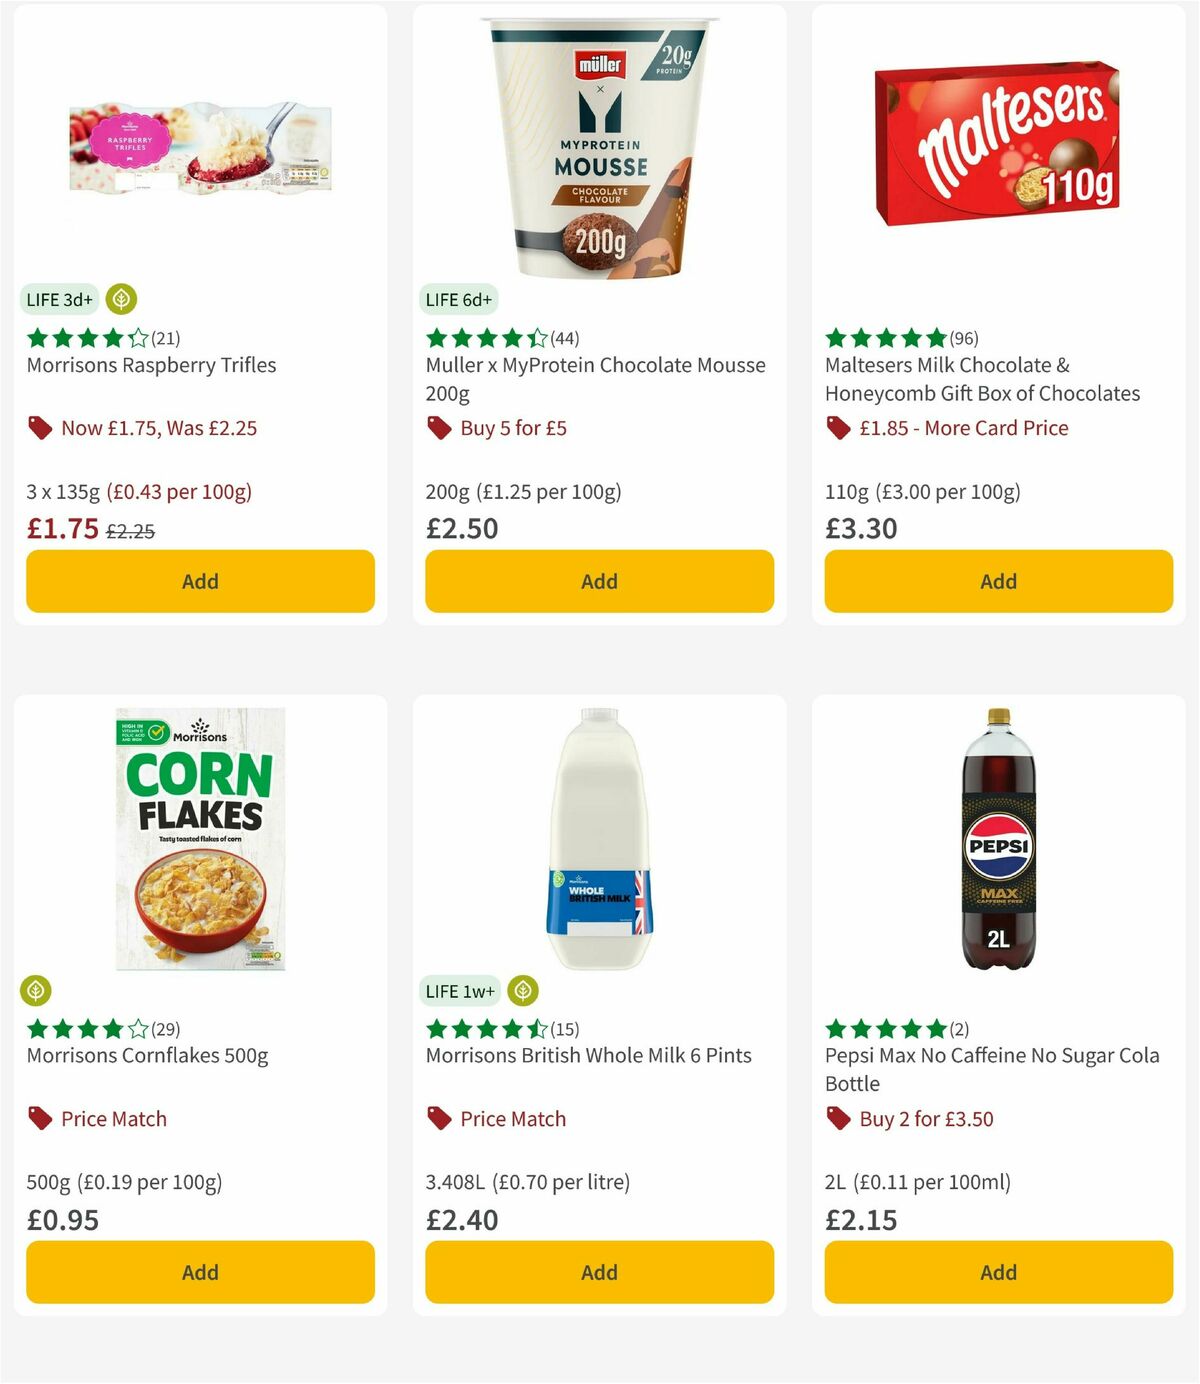Click the price tag icon beside Buy 5 for £5
The image size is (1200, 1384).
[x=438, y=428]
